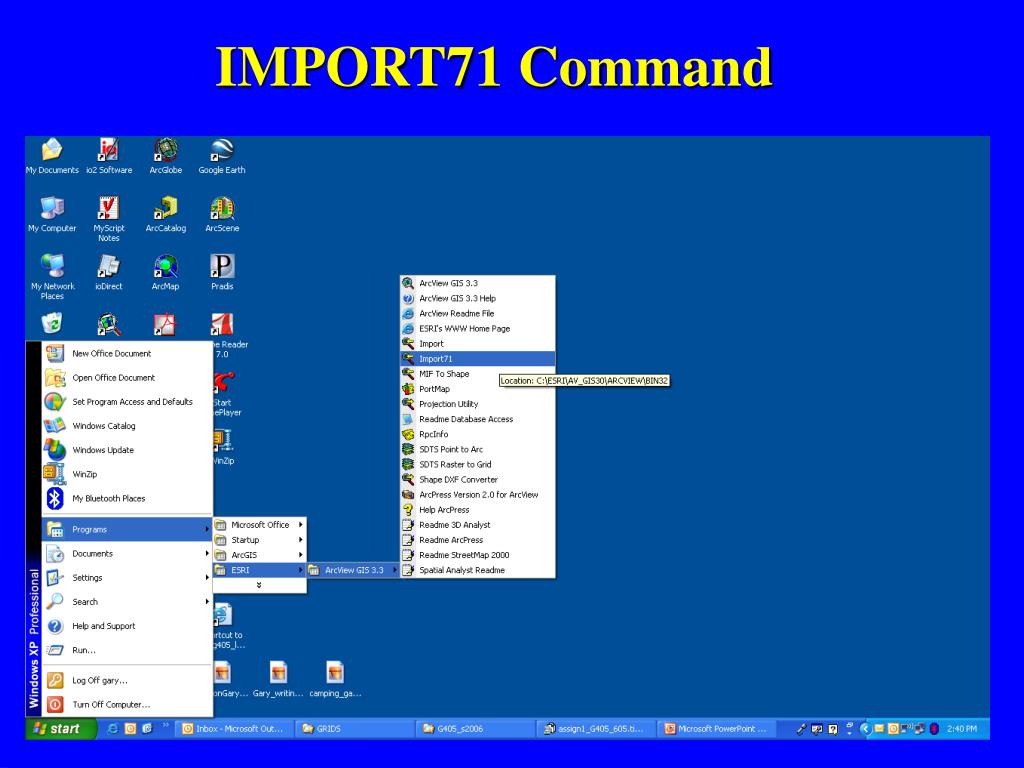Expand Documents in Start menu
The width and height of the screenshot is (1024, 768).
[127, 554]
